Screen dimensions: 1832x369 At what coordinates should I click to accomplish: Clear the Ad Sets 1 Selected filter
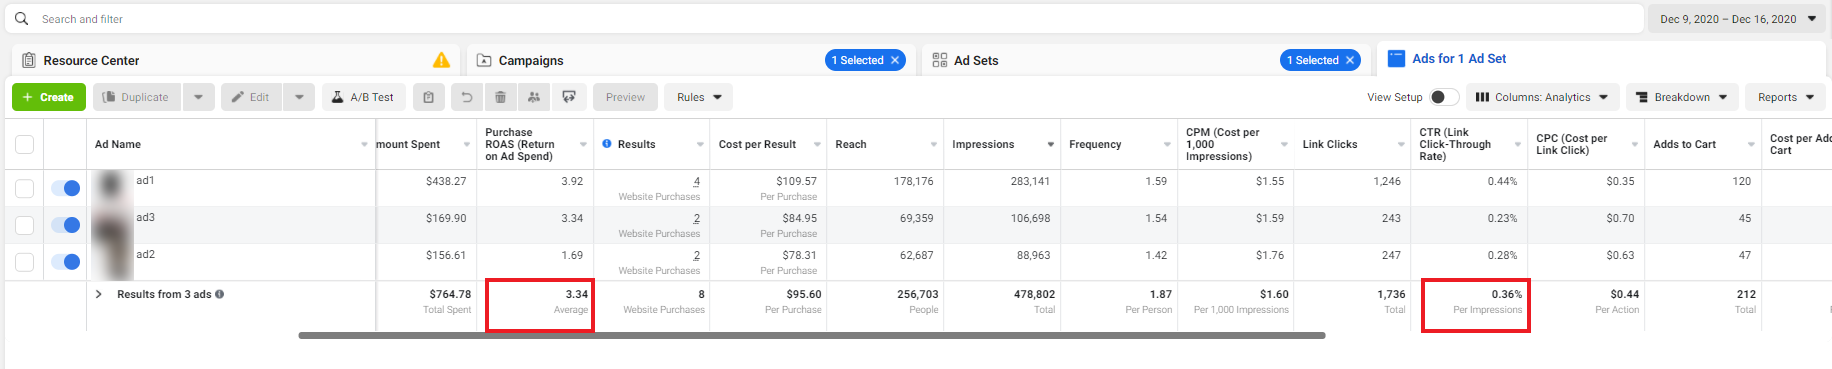[1350, 60]
